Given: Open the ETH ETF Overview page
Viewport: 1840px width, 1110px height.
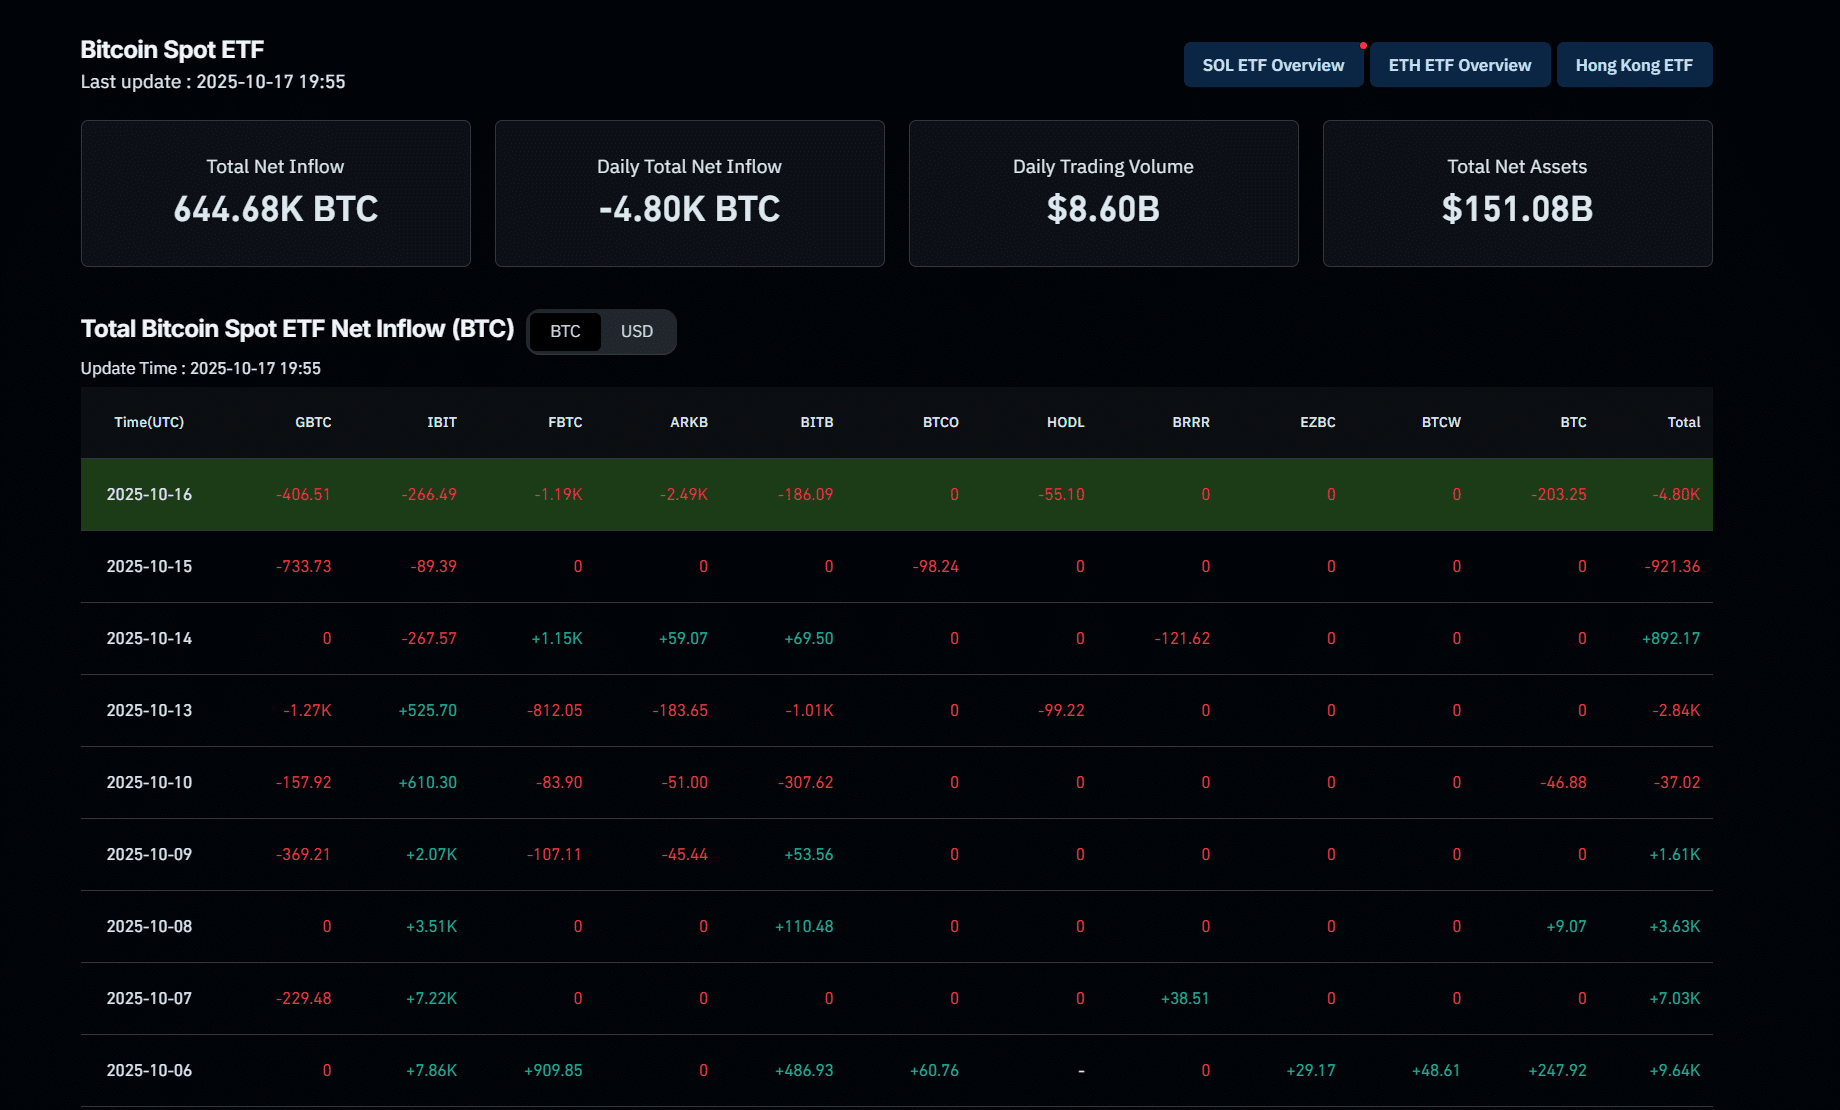Looking at the screenshot, I should tap(1459, 65).
